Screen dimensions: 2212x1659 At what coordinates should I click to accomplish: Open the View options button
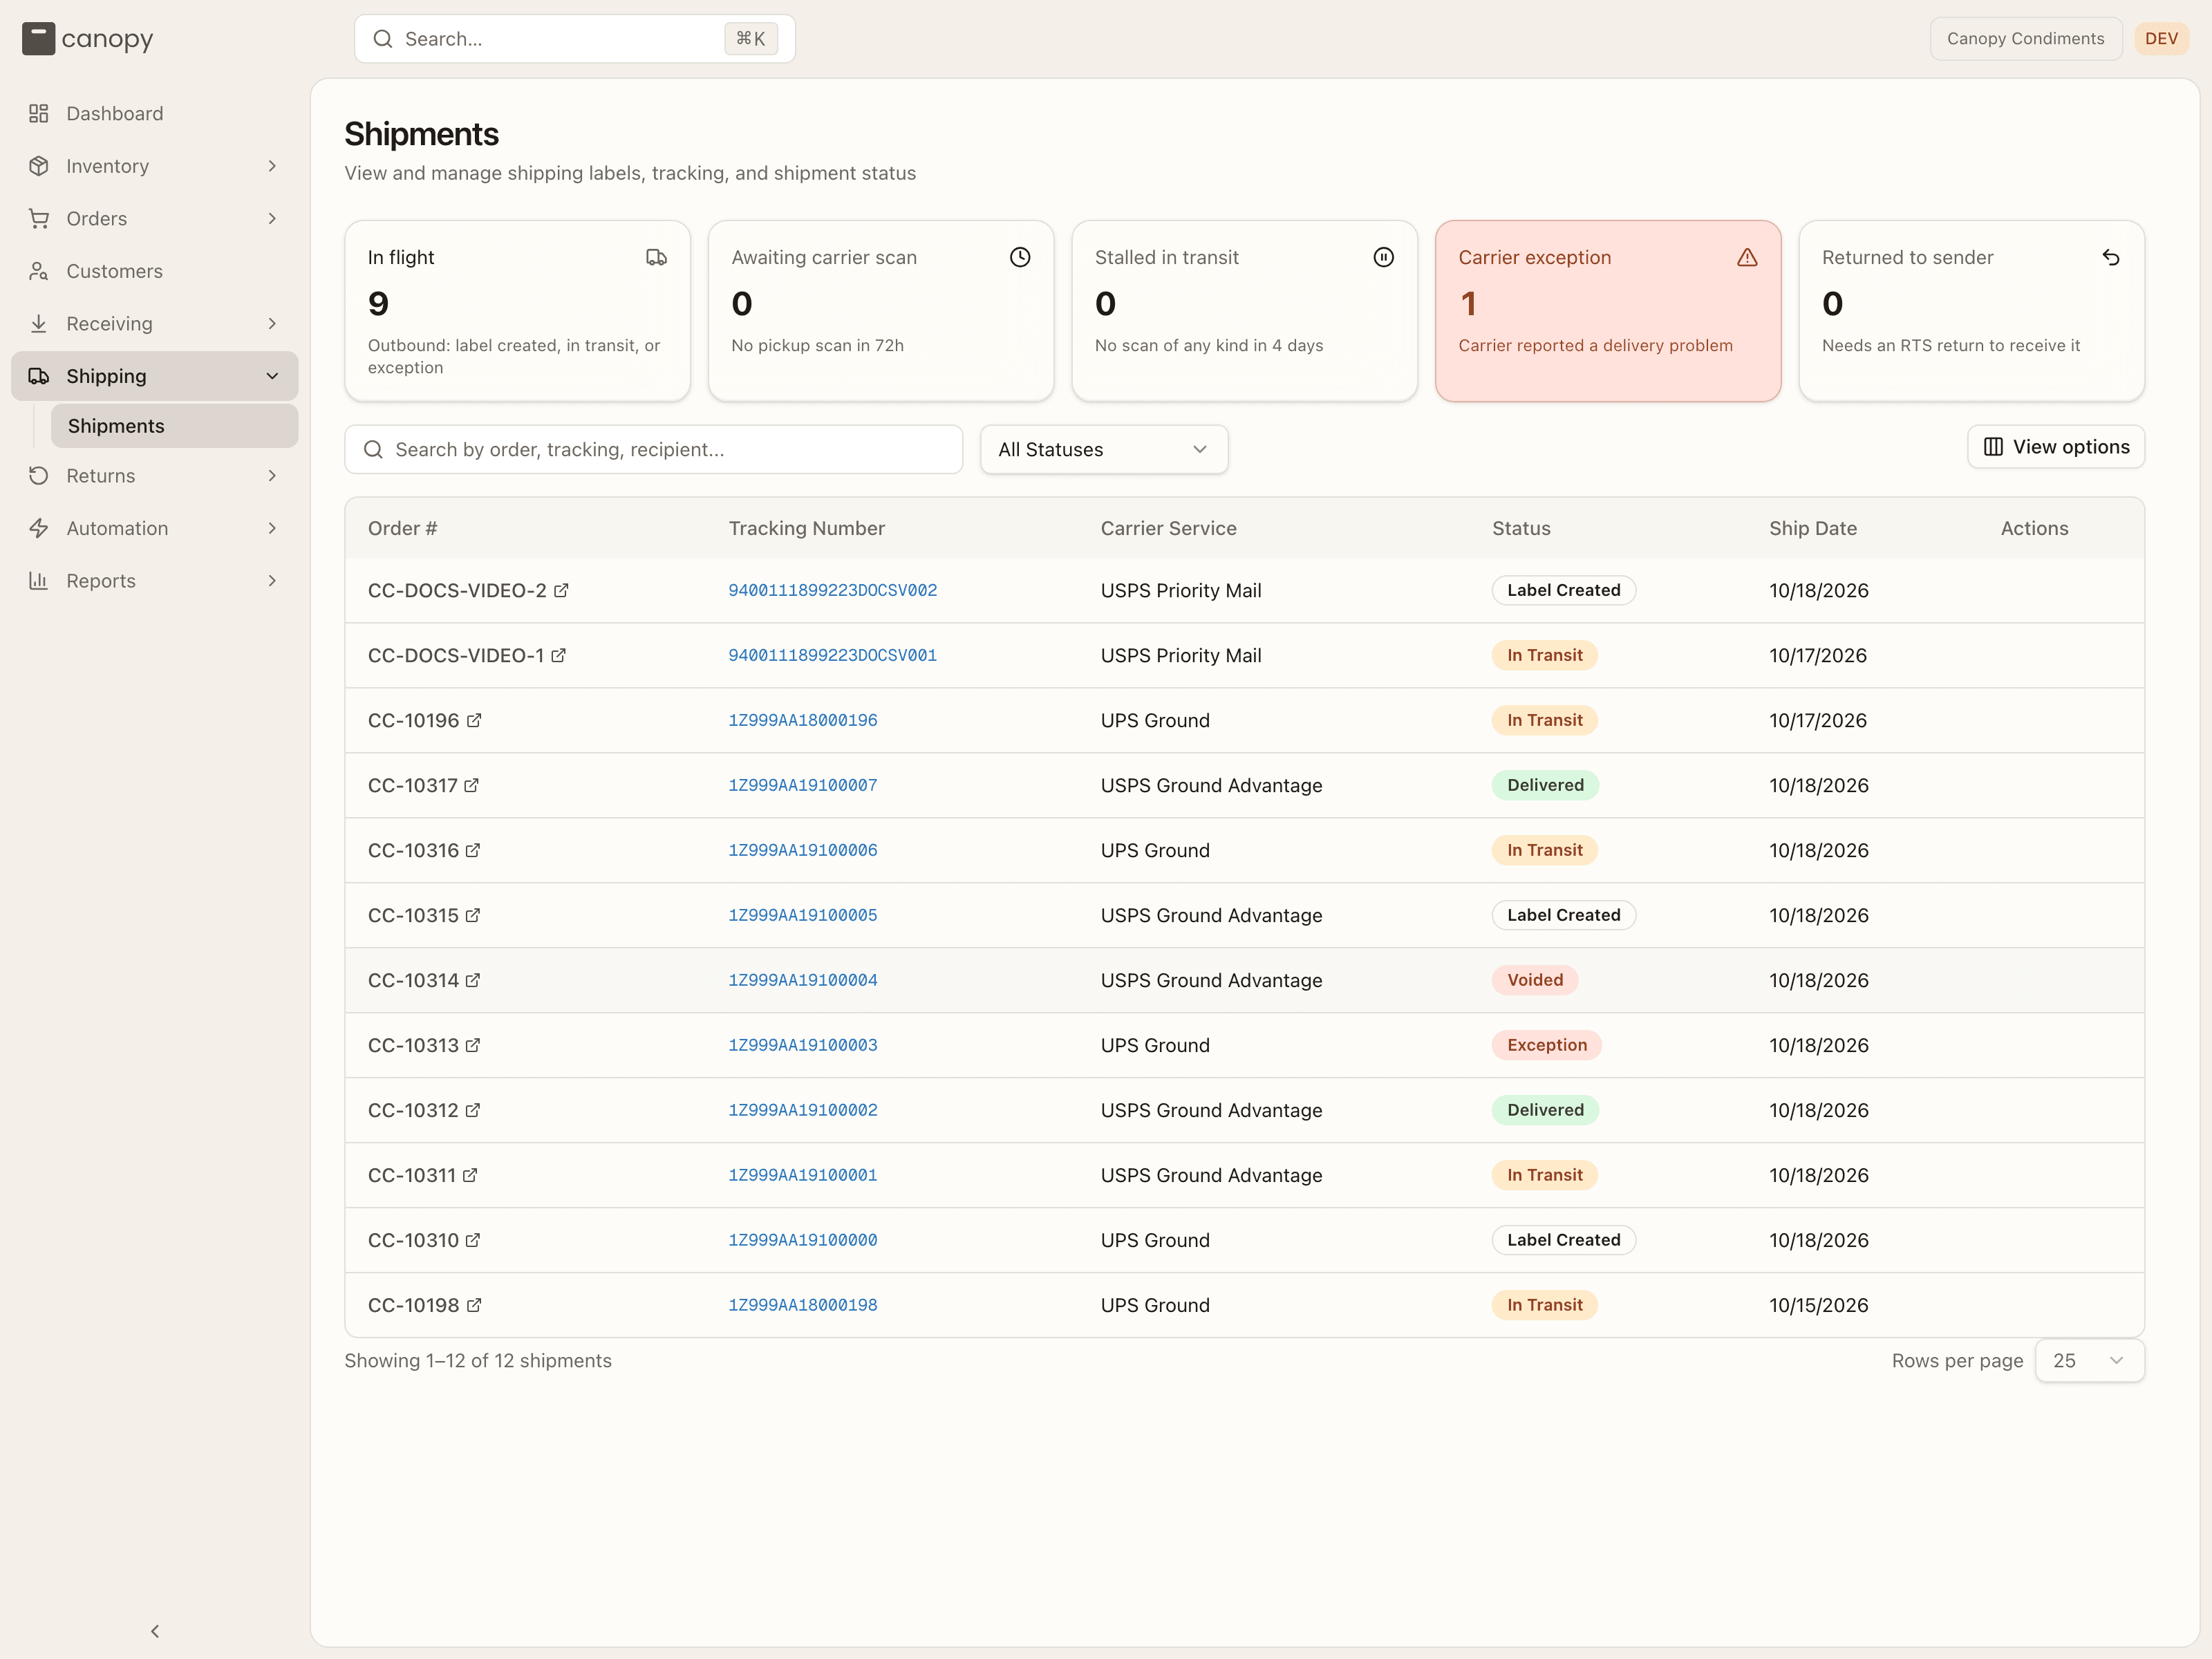(x=2056, y=447)
